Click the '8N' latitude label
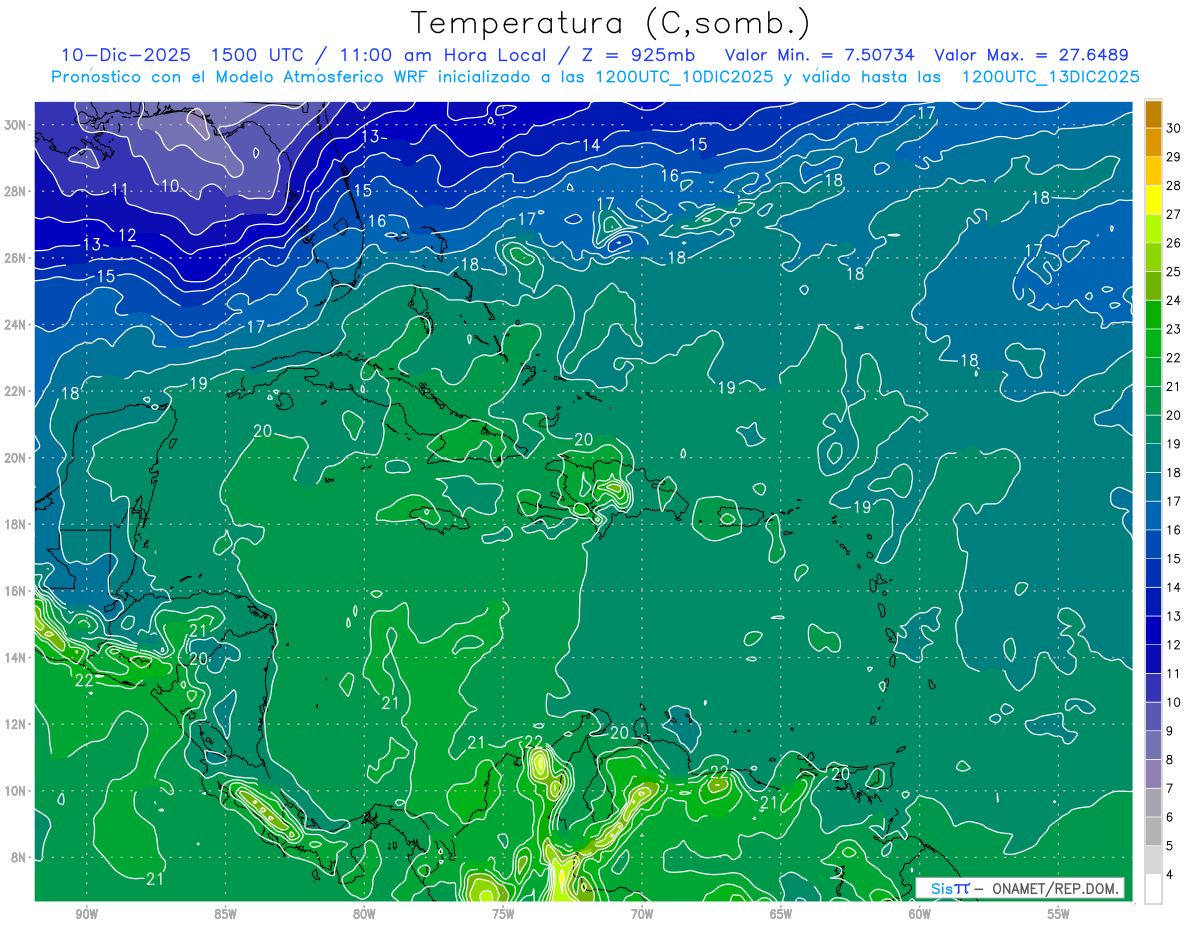 click(x=20, y=858)
